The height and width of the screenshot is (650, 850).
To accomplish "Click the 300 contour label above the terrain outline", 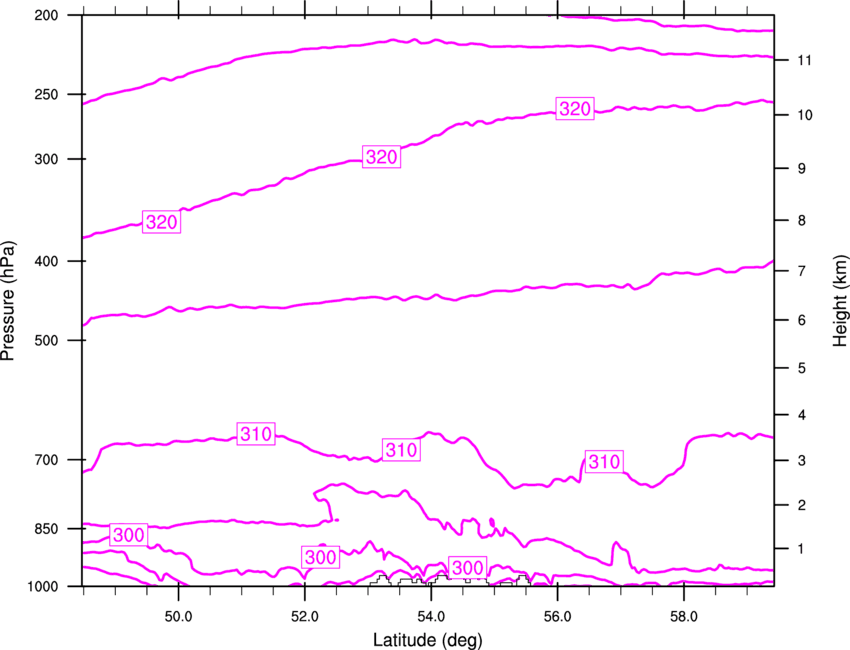I will pyautogui.click(x=467, y=568).
